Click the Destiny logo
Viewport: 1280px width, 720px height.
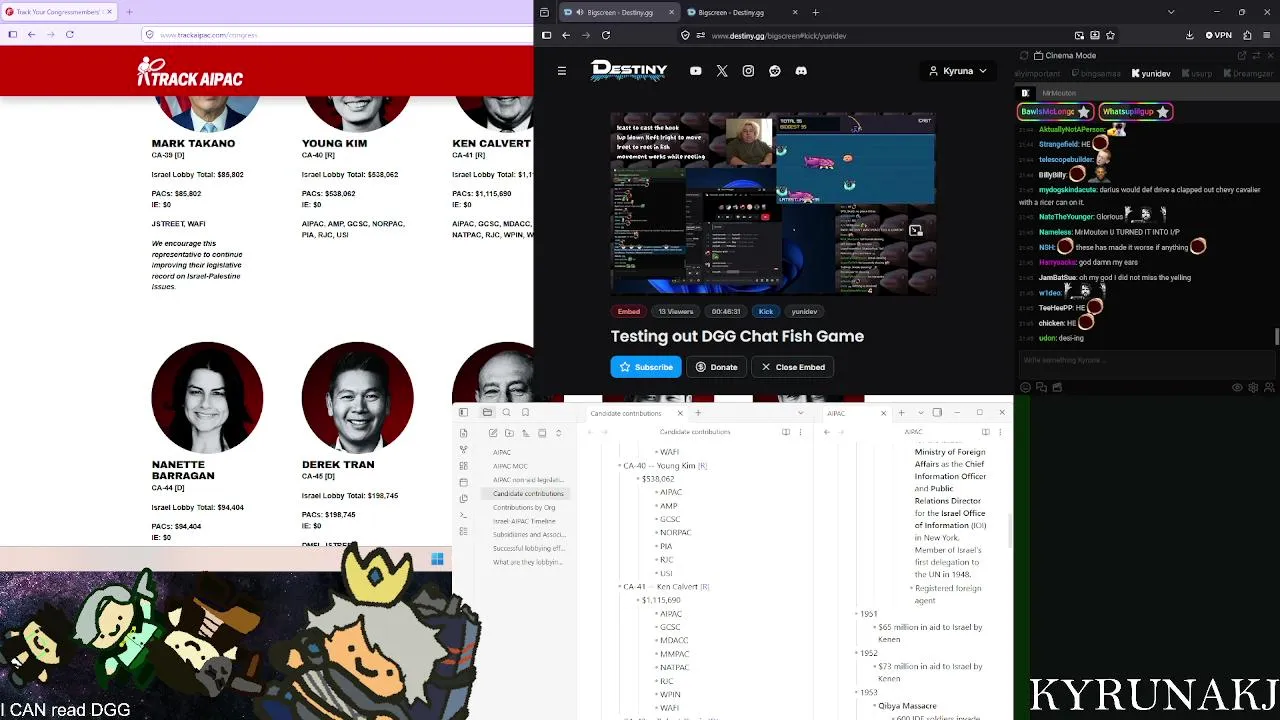point(629,70)
